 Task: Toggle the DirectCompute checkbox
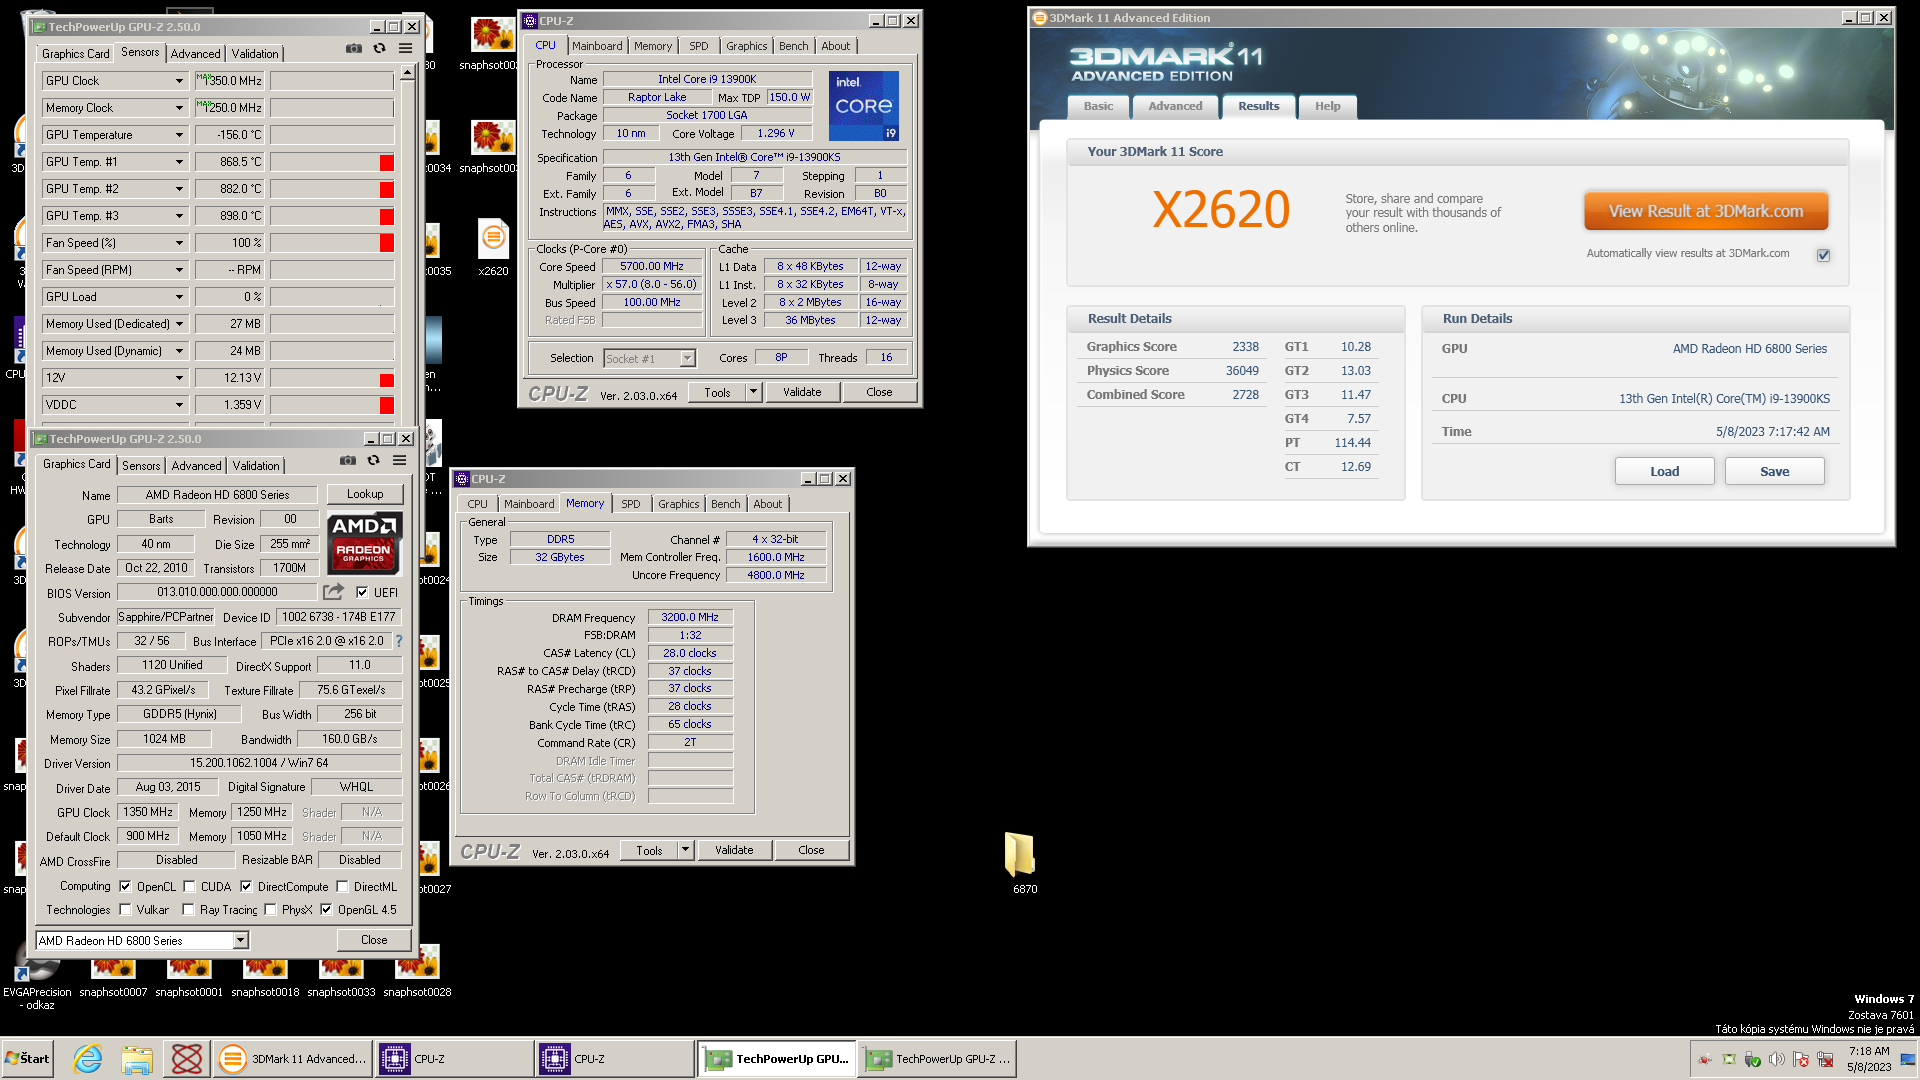(246, 886)
